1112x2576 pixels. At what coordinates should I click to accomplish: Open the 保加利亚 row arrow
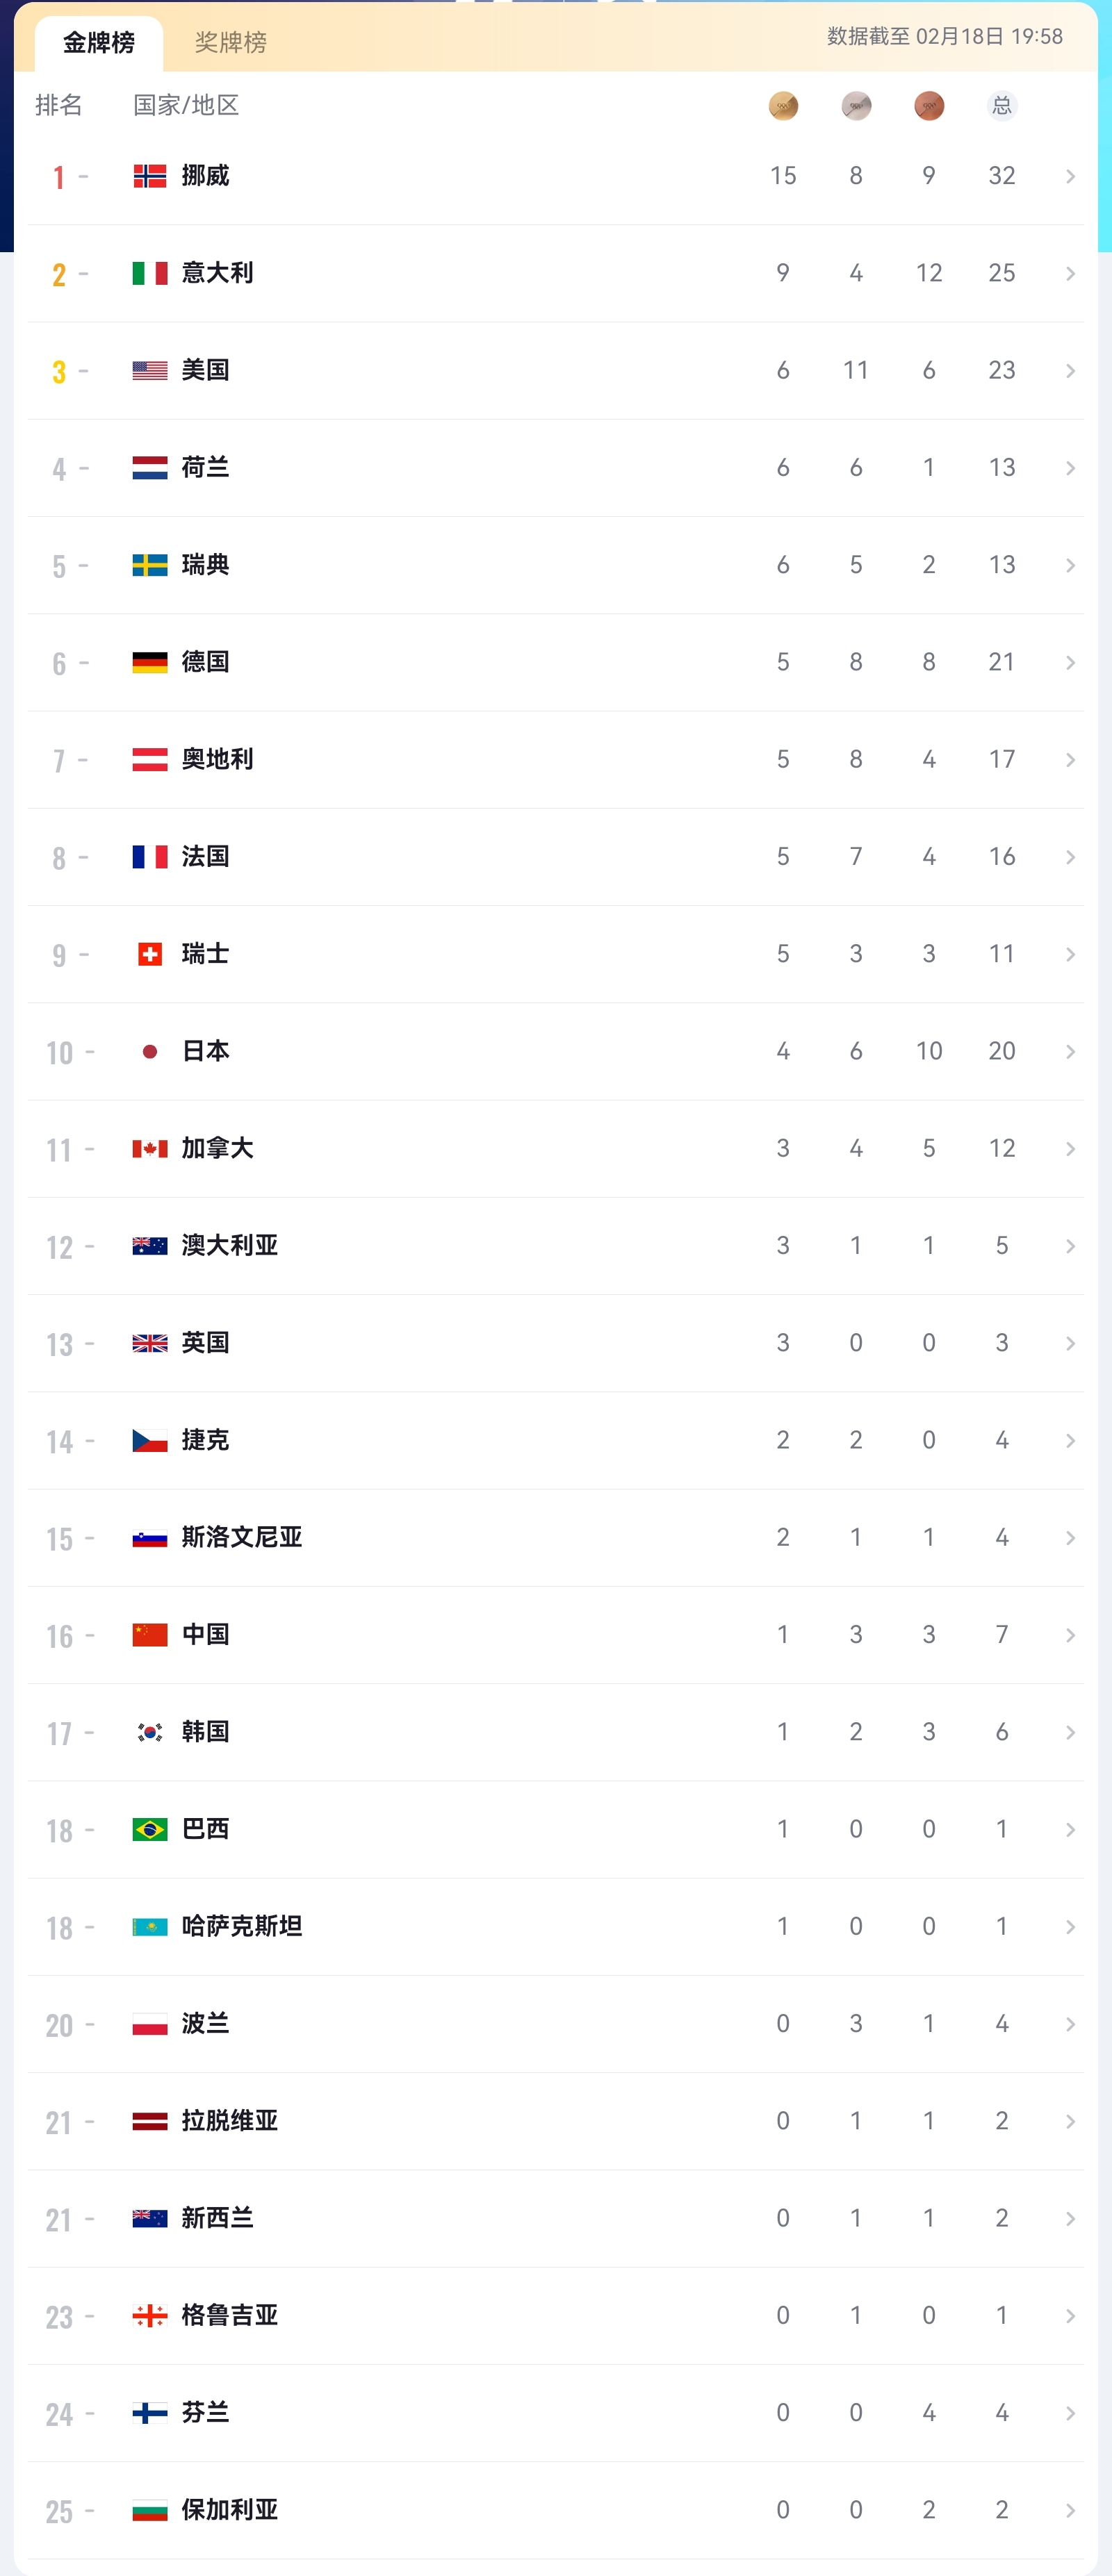coord(1070,2510)
